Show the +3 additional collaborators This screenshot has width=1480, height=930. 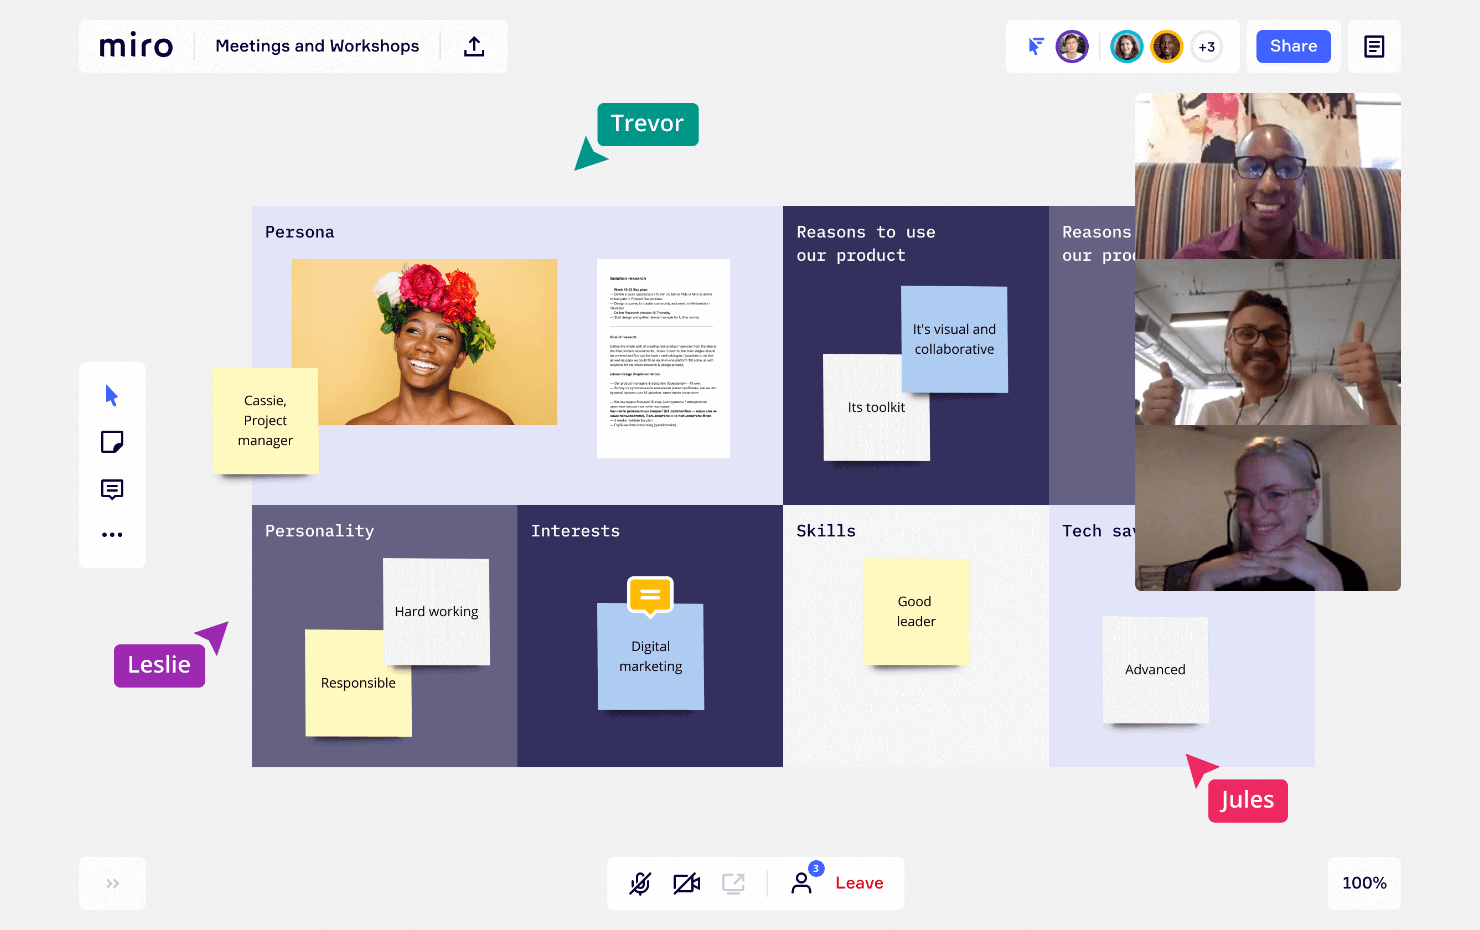[1207, 46]
